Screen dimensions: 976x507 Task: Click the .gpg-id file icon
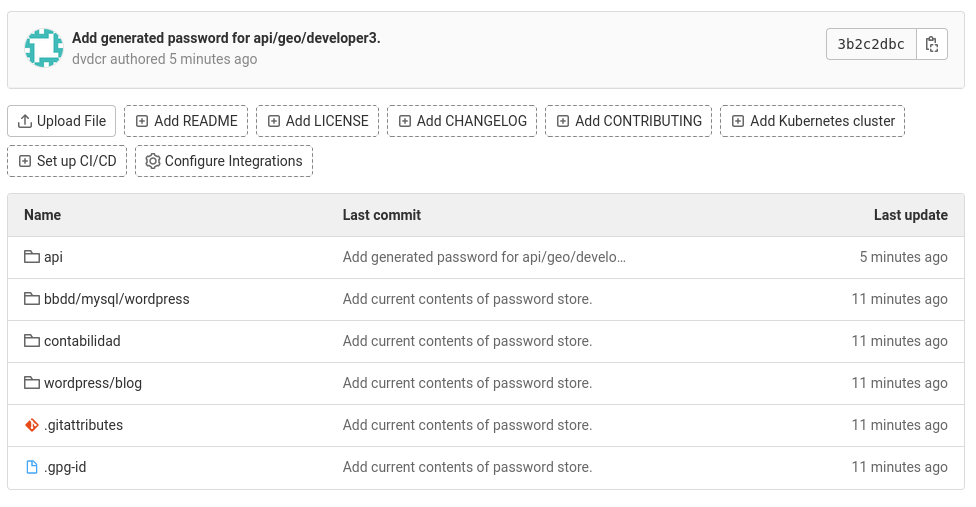coord(32,467)
